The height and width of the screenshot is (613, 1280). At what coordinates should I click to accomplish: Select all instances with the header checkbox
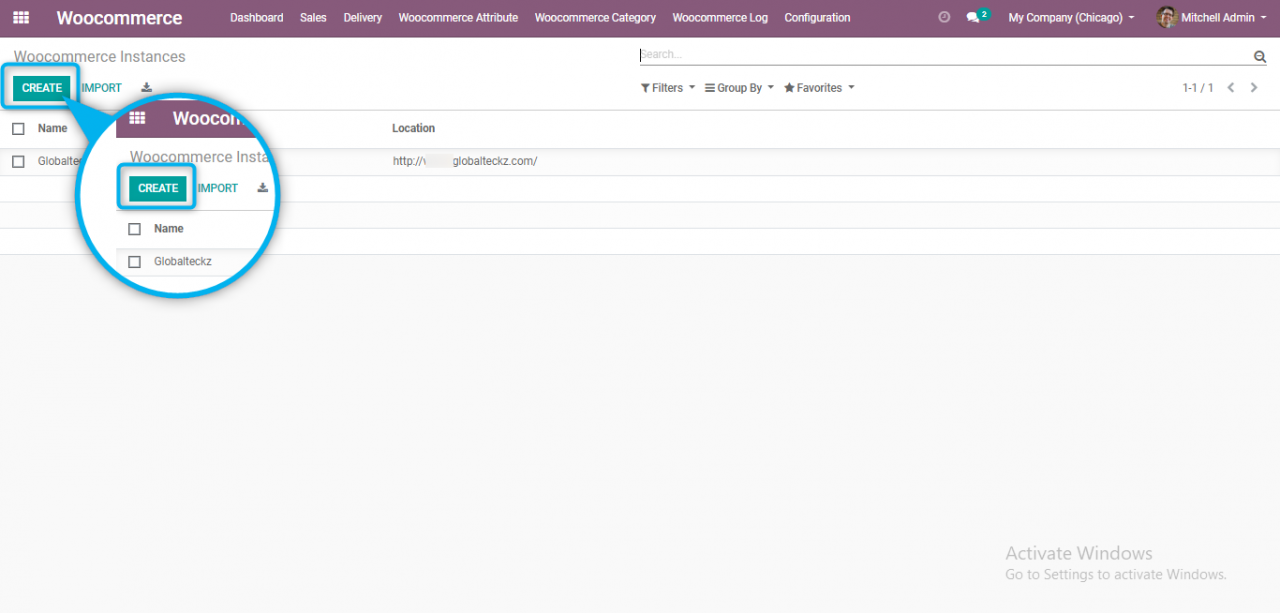(17, 128)
